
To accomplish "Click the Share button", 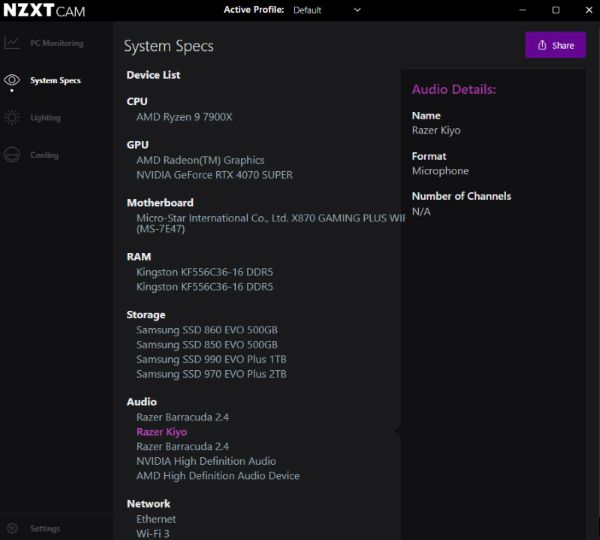I will 555,45.
